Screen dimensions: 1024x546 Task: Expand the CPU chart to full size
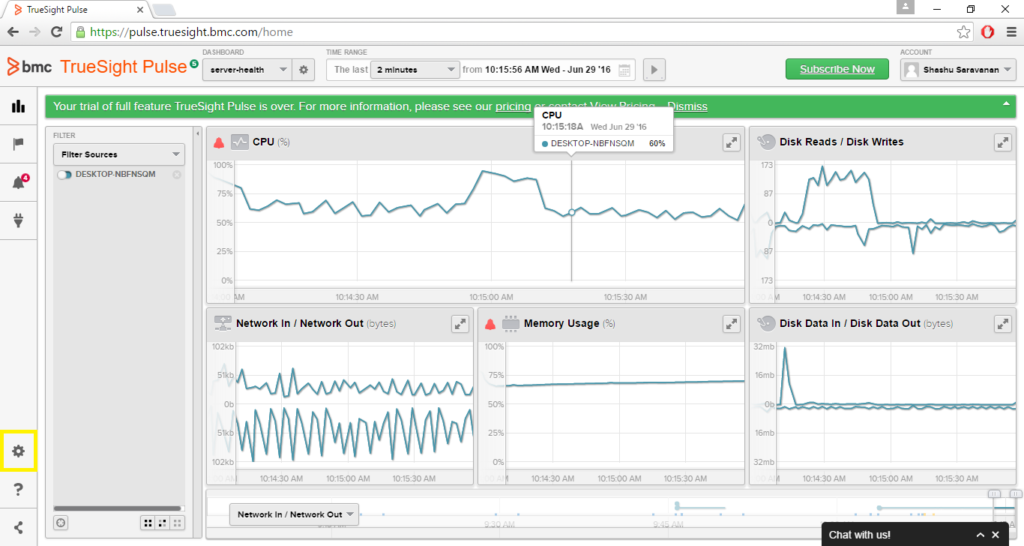(x=731, y=142)
